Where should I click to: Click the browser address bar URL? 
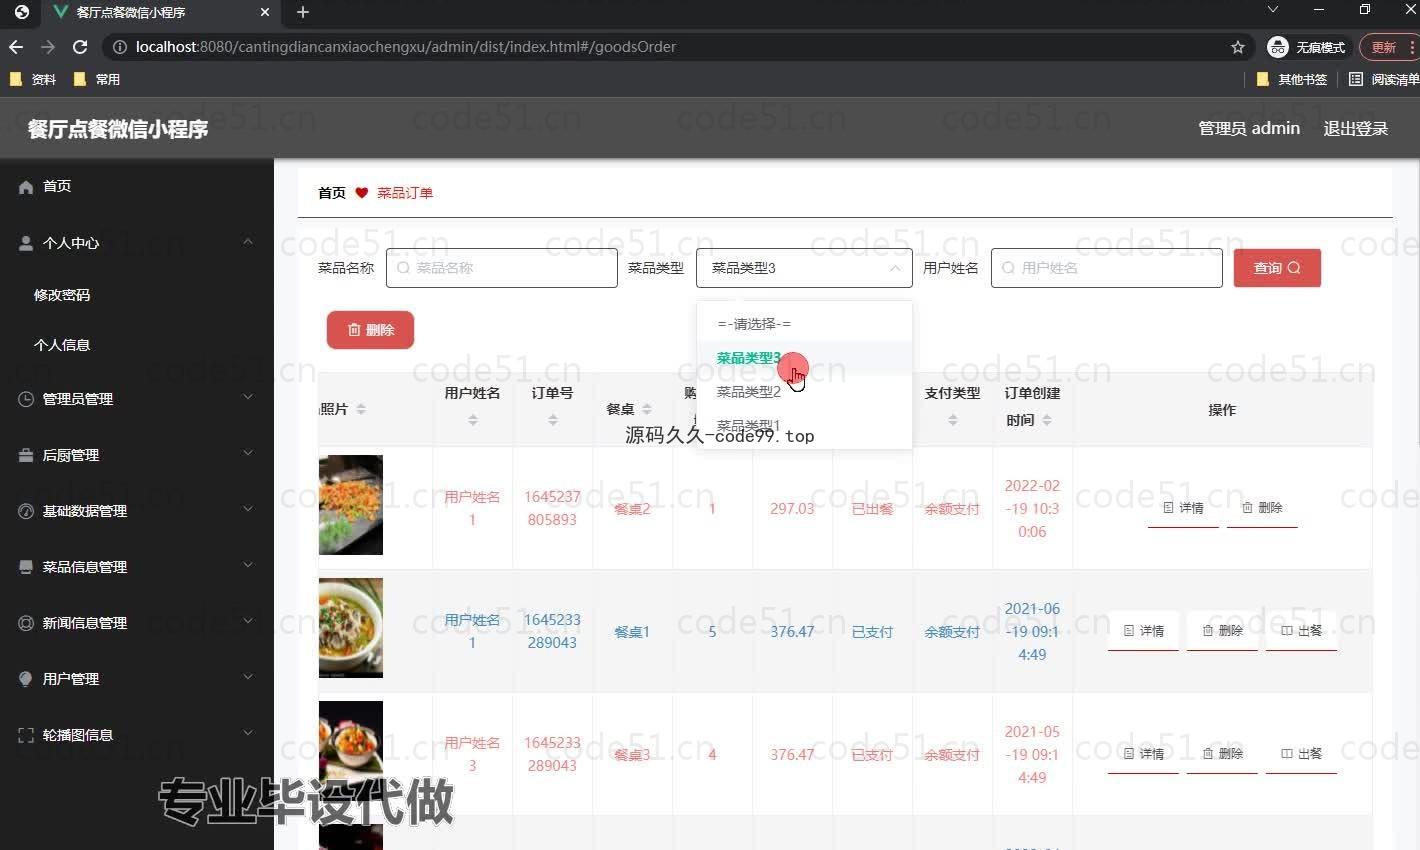coord(406,47)
